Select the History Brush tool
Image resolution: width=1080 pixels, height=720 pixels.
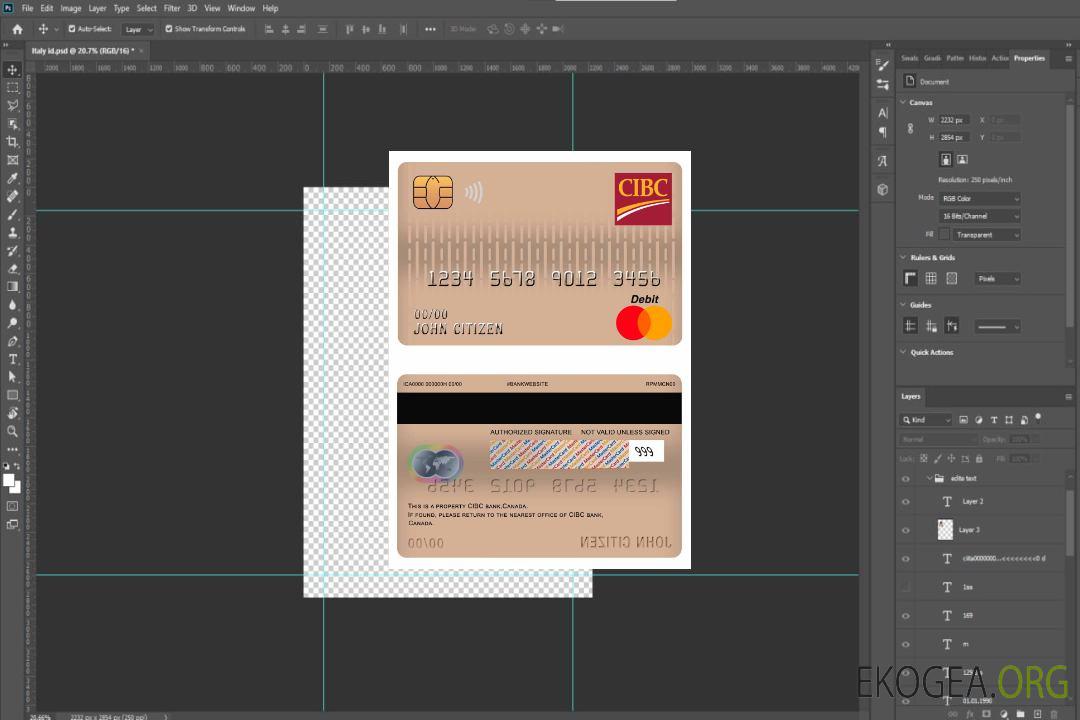coord(12,251)
